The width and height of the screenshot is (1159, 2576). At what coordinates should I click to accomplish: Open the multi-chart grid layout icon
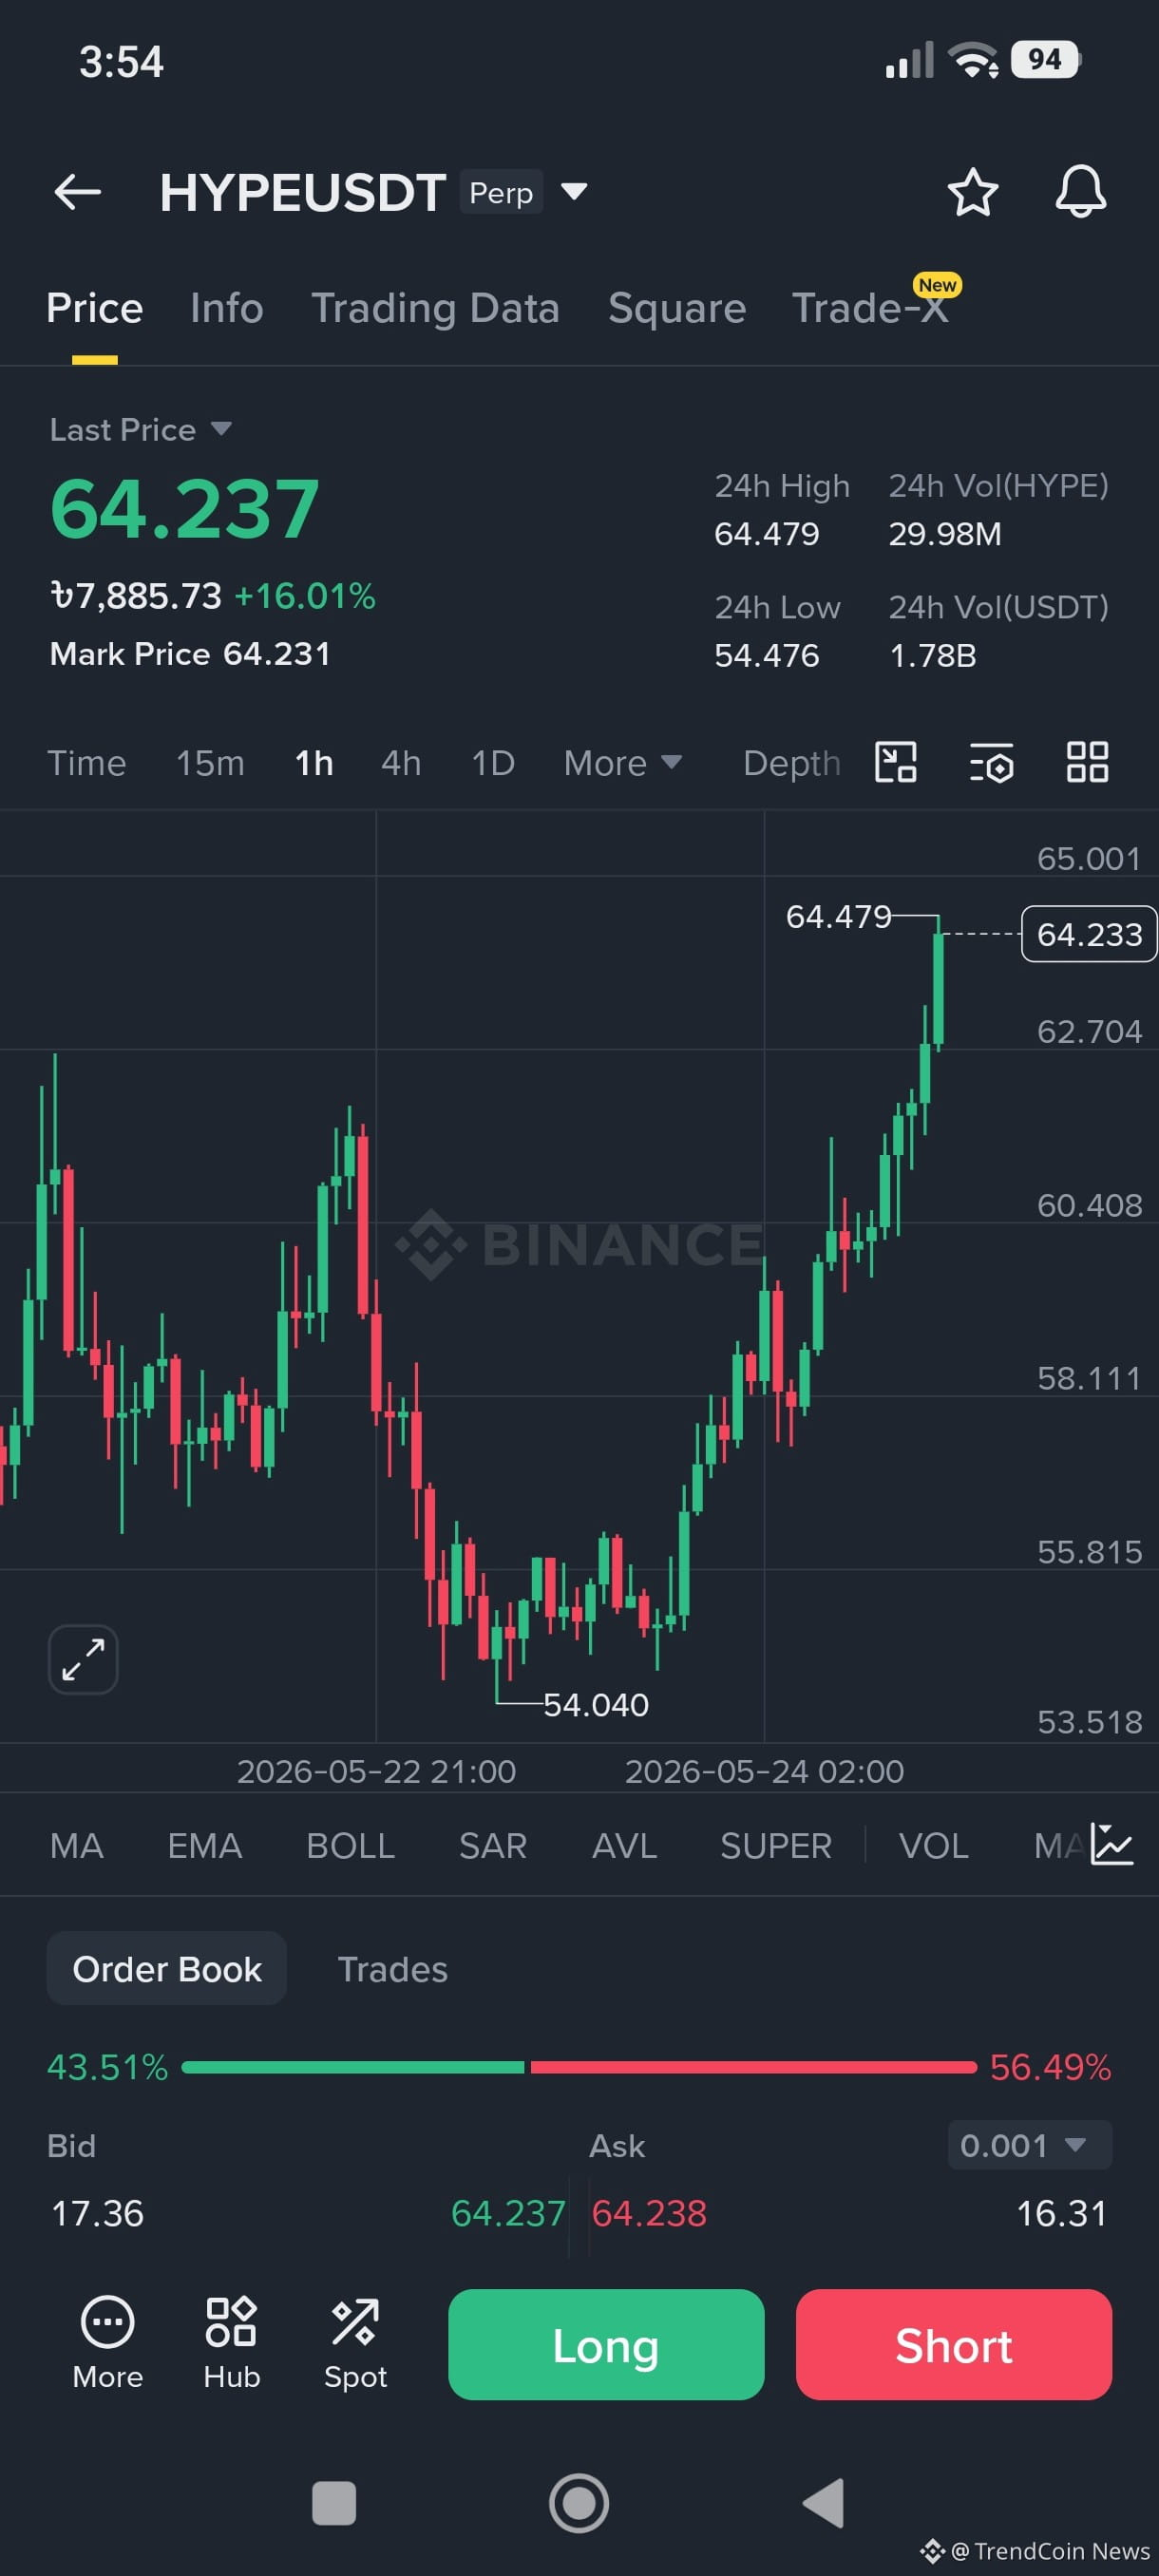pos(1087,762)
